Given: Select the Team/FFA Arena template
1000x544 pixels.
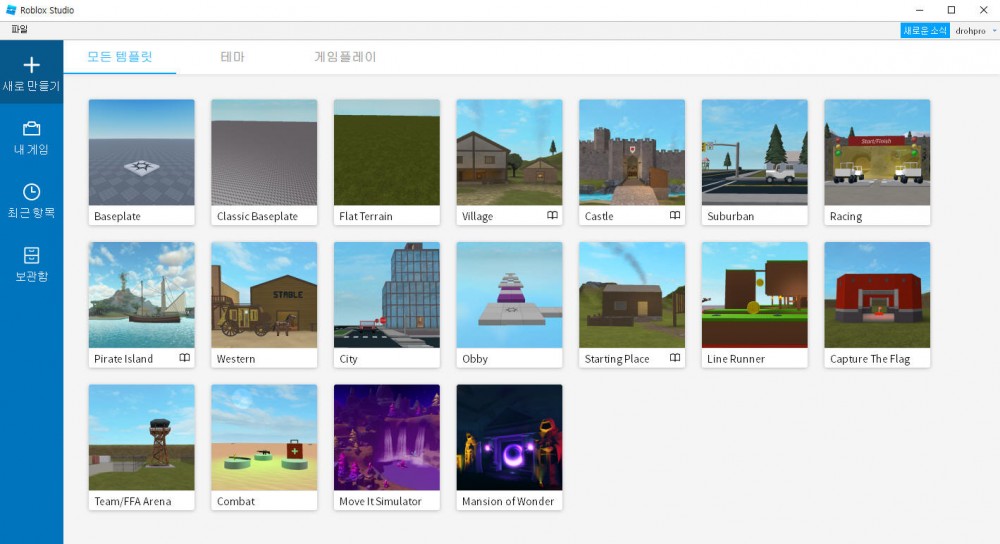Looking at the screenshot, I should (142, 447).
